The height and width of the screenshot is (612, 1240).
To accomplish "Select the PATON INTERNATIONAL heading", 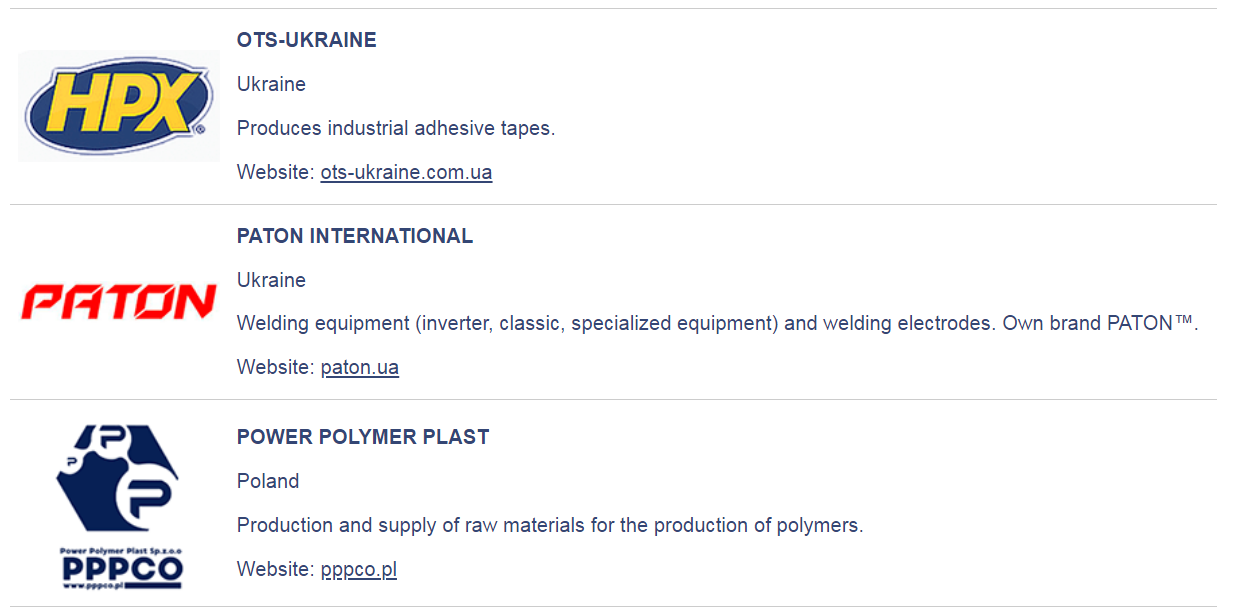I will tap(354, 236).
